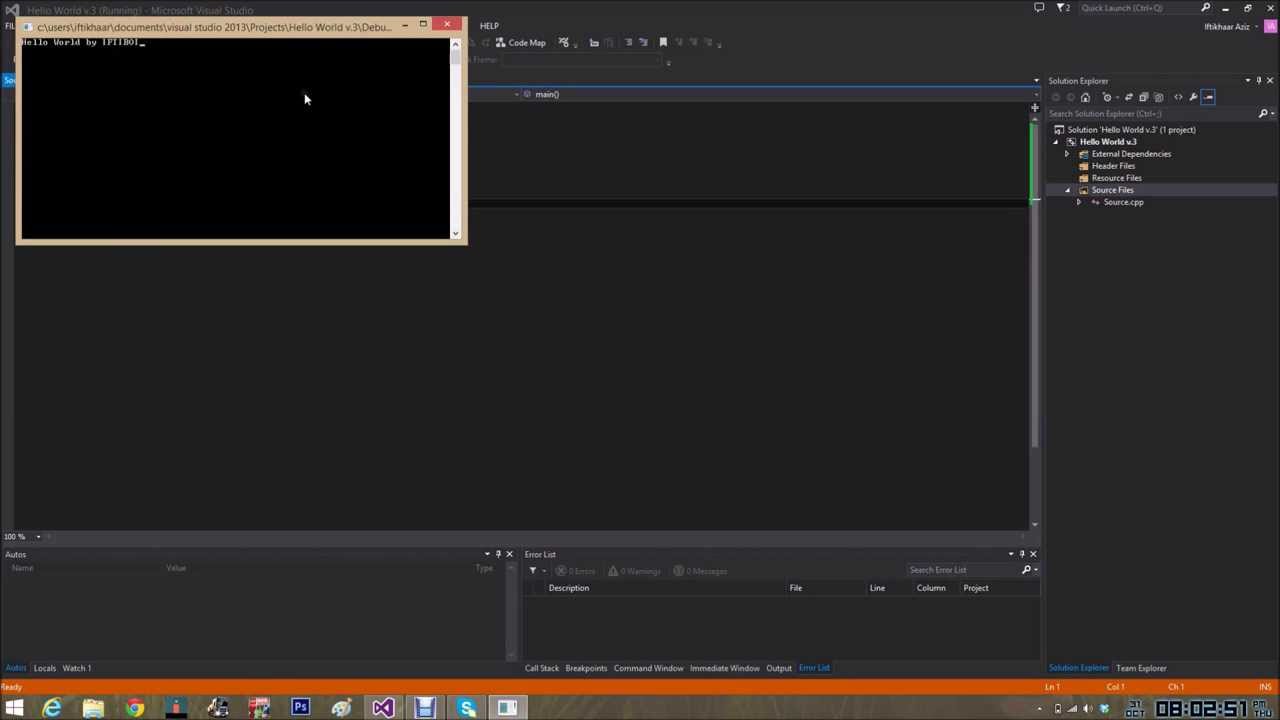Open the Error List filter funnel dropdown
1280x720 pixels.
point(537,571)
